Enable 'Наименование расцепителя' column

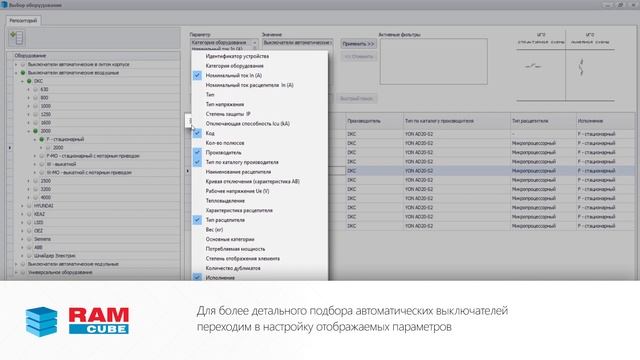coord(238,172)
